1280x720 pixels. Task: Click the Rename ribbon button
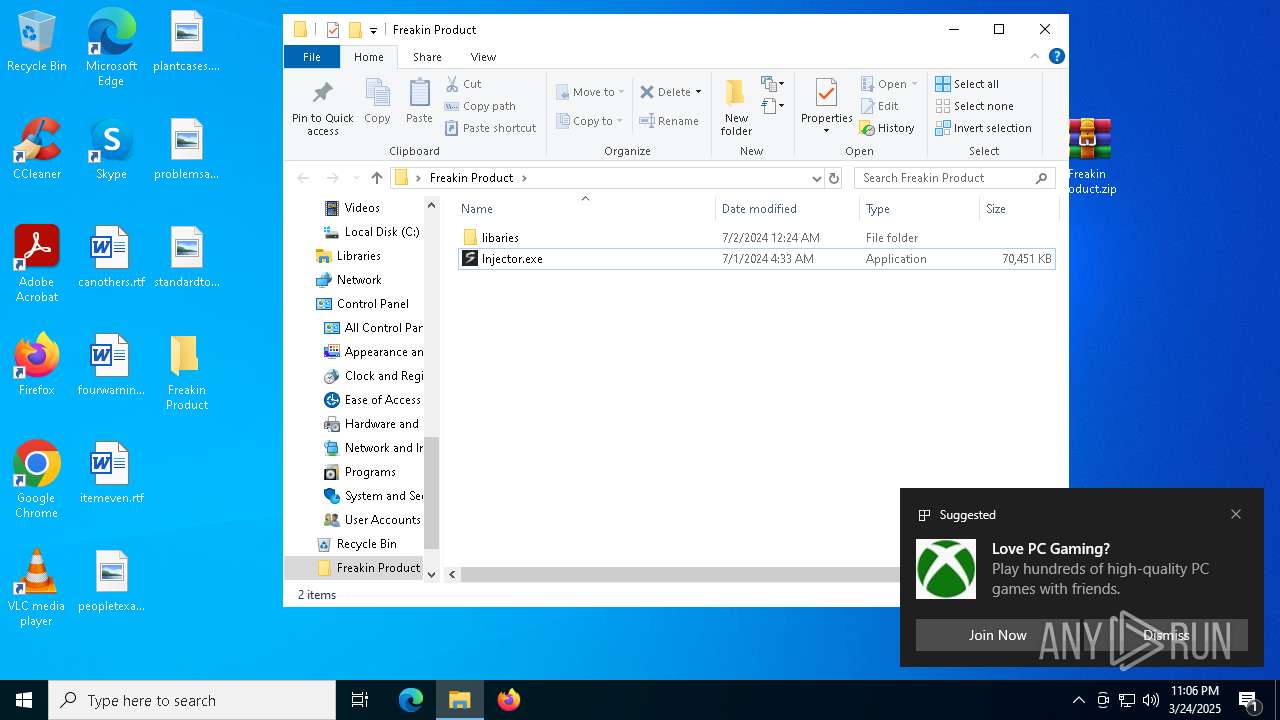tap(670, 121)
